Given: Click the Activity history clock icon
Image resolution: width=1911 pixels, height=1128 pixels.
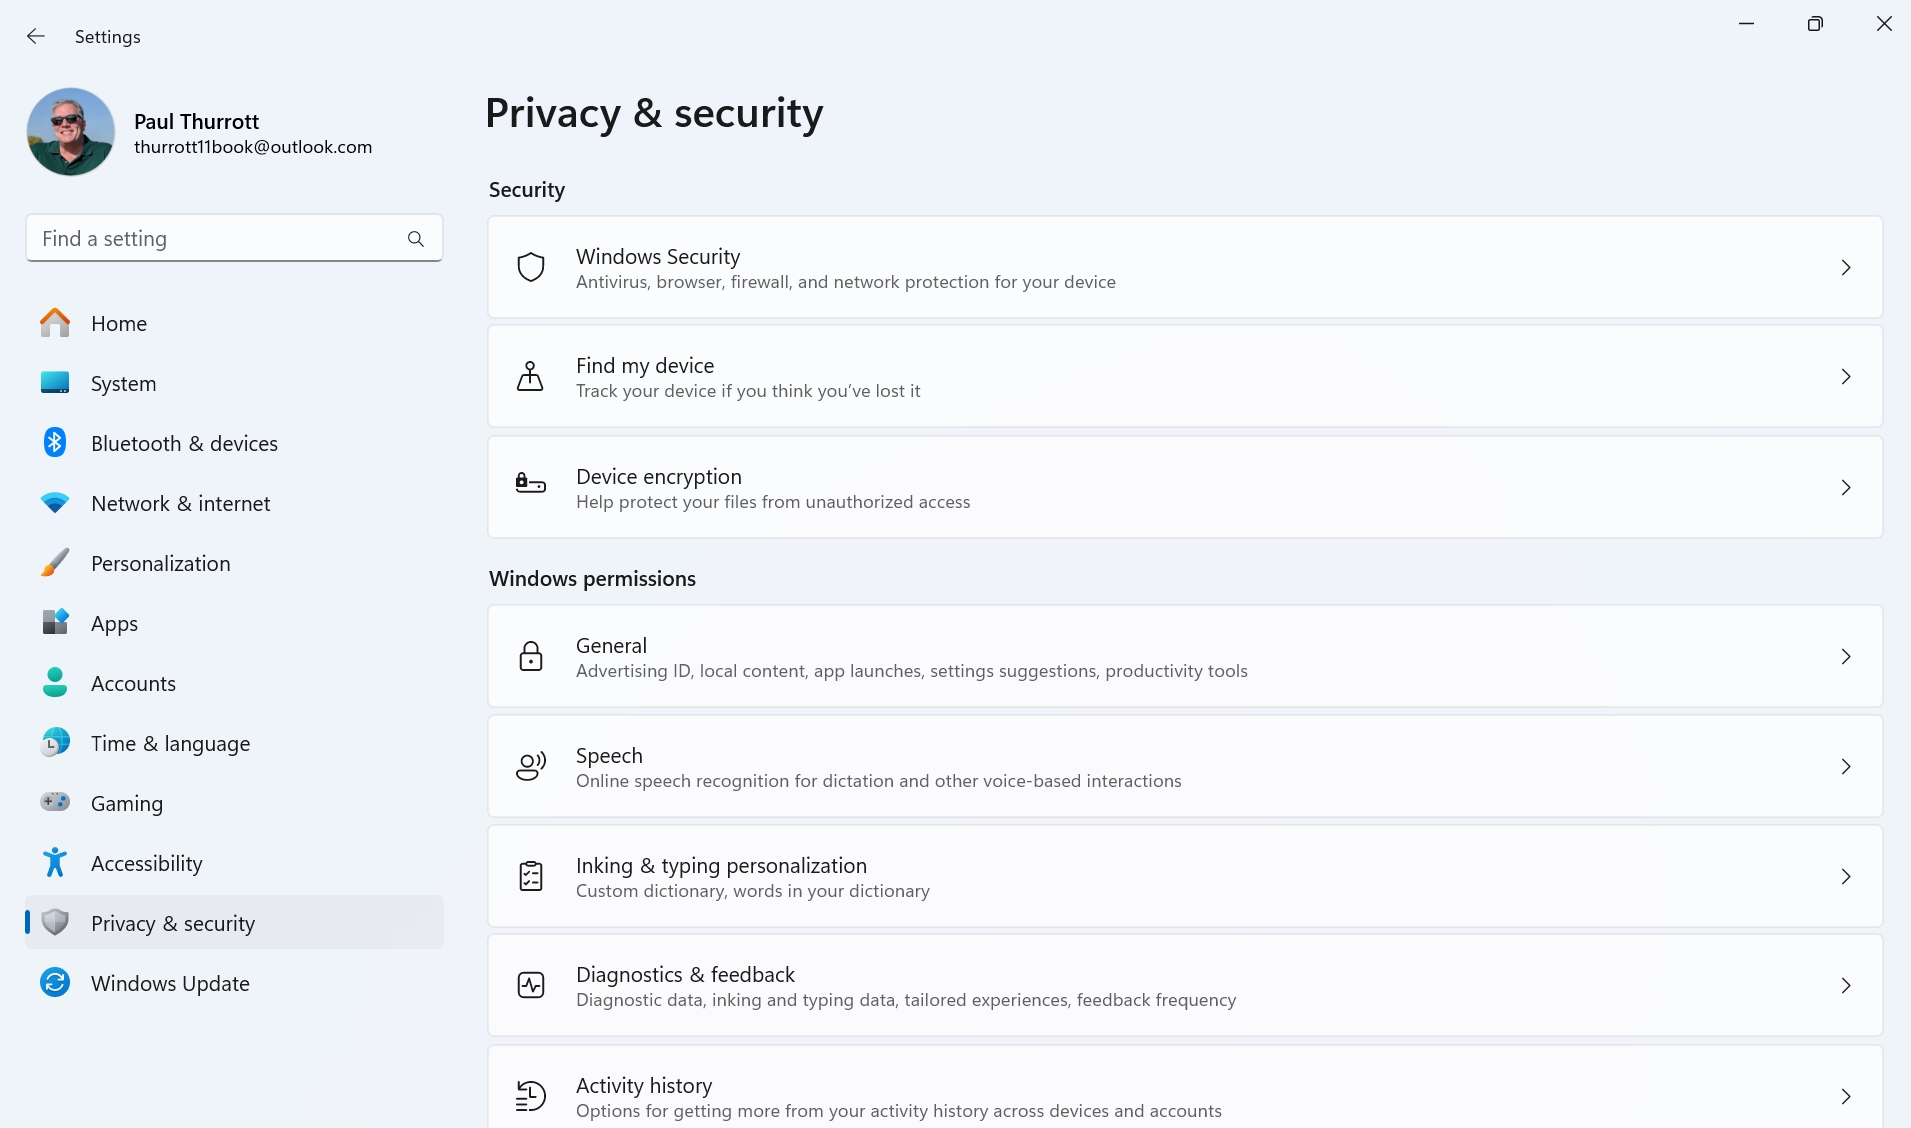Looking at the screenshot, I should pyautogui.click(x=531, y=1095).
